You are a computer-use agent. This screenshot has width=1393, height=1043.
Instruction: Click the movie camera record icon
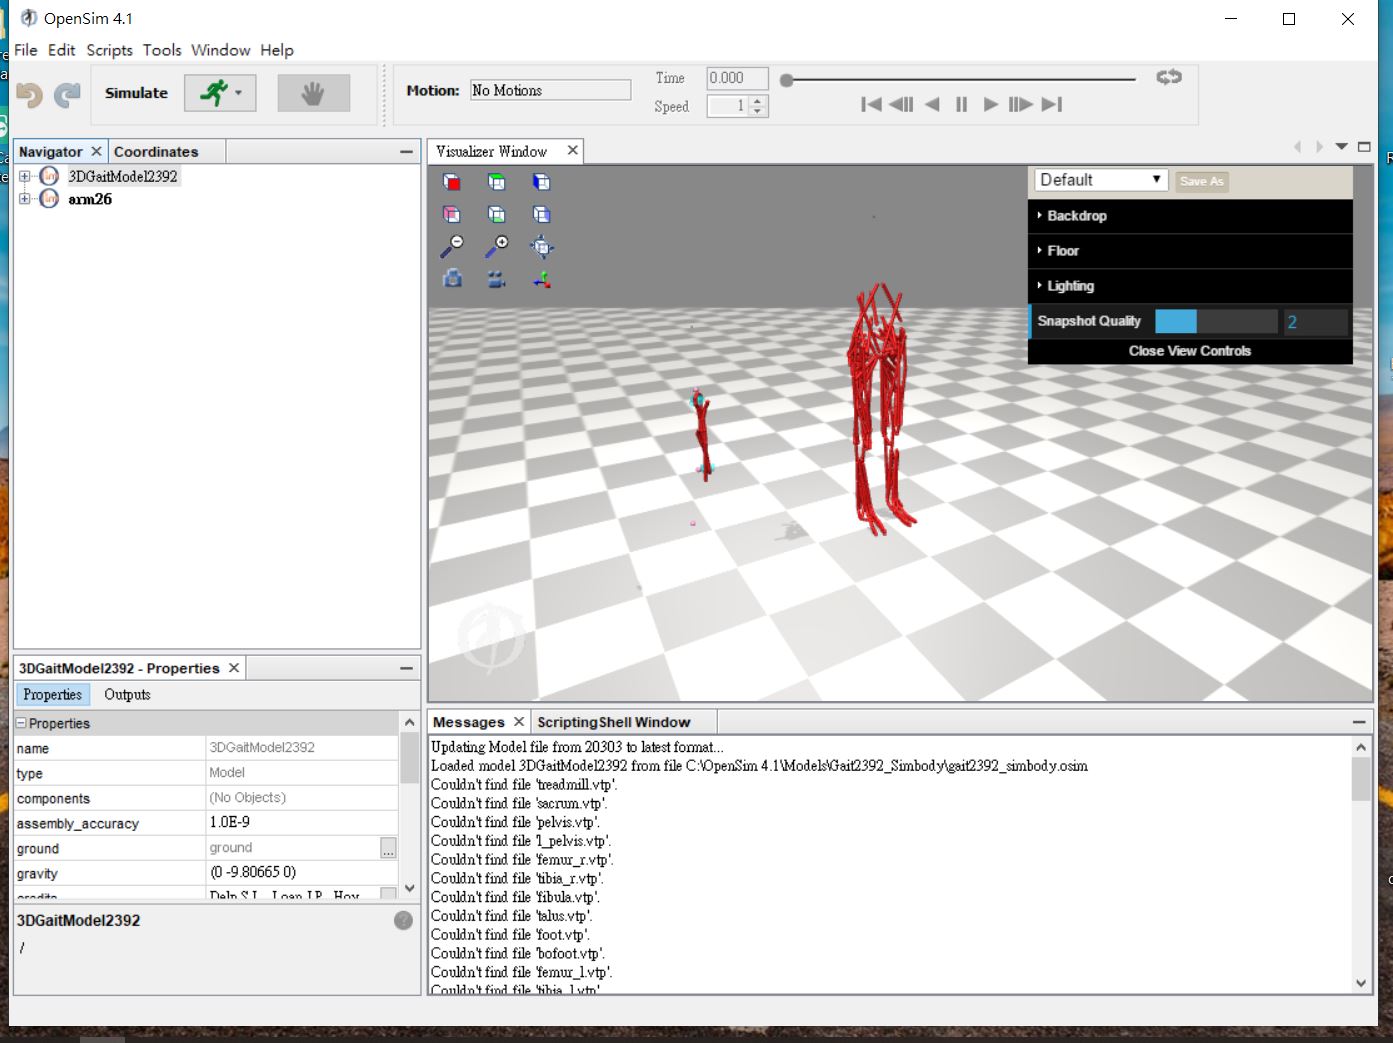click(497, 279)
